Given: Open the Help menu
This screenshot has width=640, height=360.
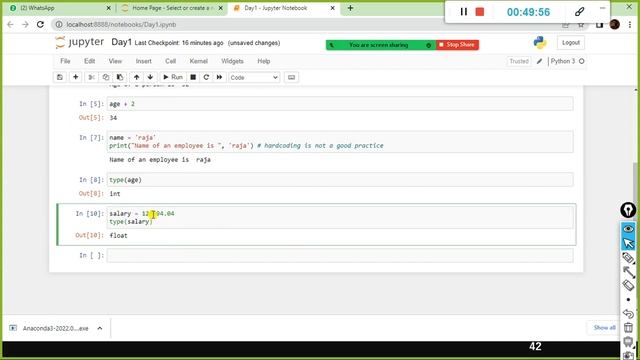Looking at the screenshot, I should click(x=263, y=61).
